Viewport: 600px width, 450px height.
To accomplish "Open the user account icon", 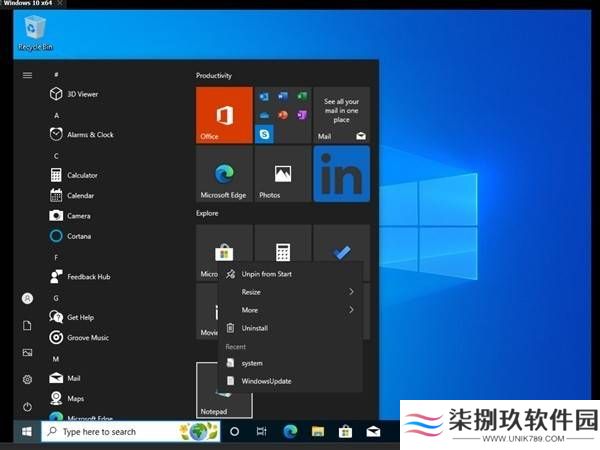I will click(27, 298).
